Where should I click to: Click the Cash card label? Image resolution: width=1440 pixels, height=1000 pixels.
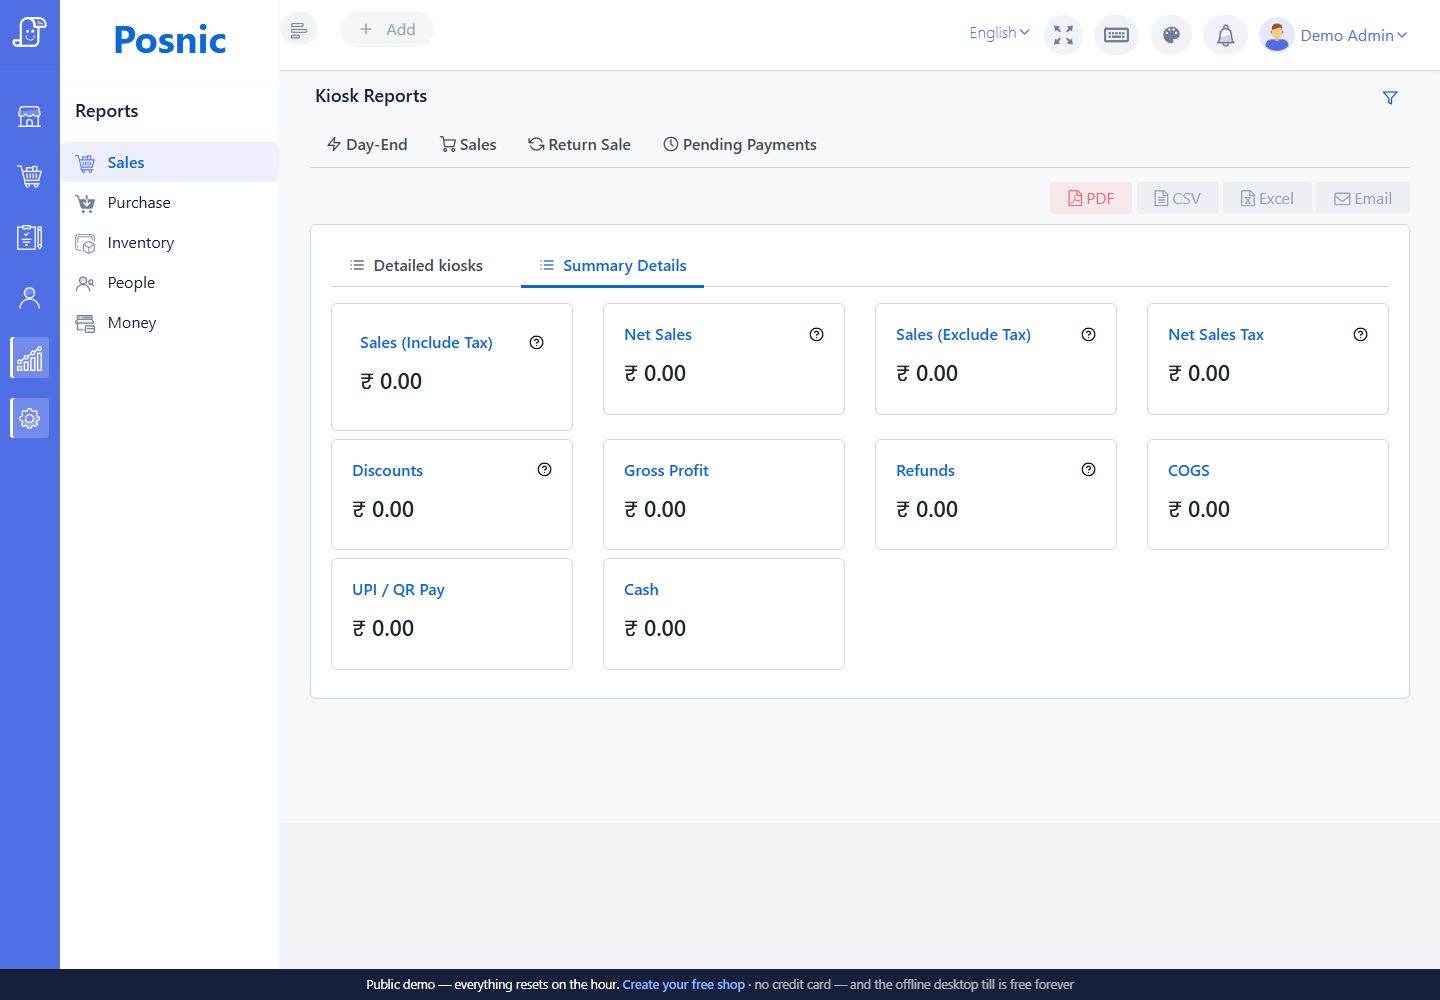coord(641,589)
